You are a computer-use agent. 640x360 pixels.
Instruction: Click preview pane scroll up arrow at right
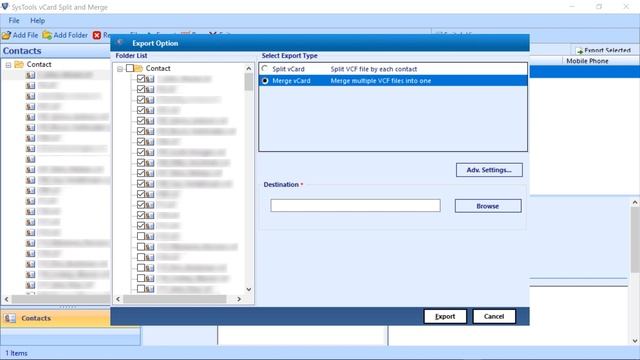click(635, 202)
